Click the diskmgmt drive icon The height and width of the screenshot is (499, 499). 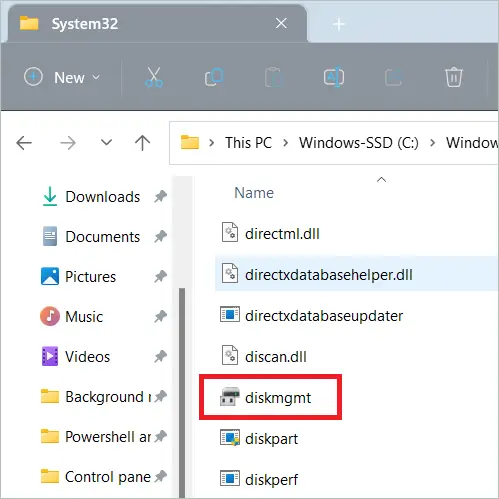[x=230, y=397]
